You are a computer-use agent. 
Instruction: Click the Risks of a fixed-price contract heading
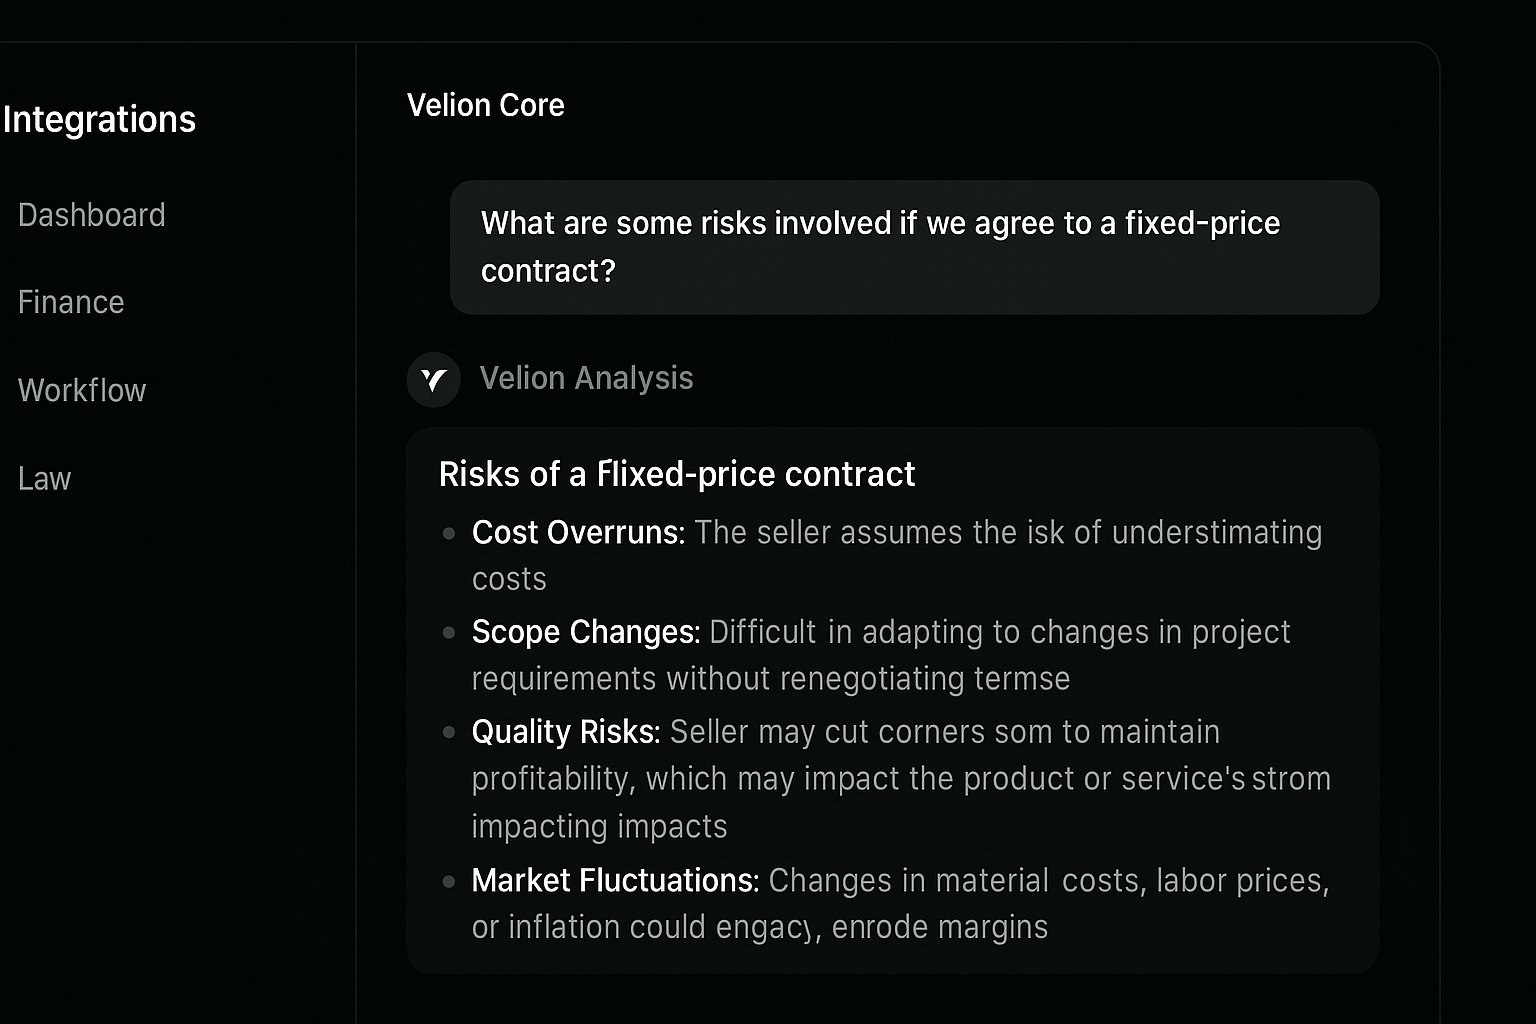[x=677, y=474]
